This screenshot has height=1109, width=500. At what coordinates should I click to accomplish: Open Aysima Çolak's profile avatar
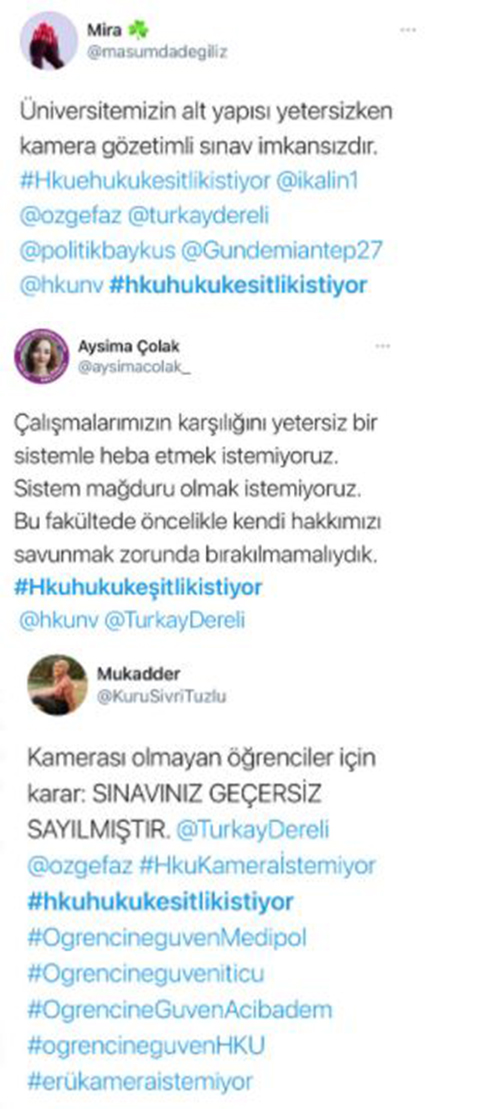pyautogui.click(x=42, y=356)
